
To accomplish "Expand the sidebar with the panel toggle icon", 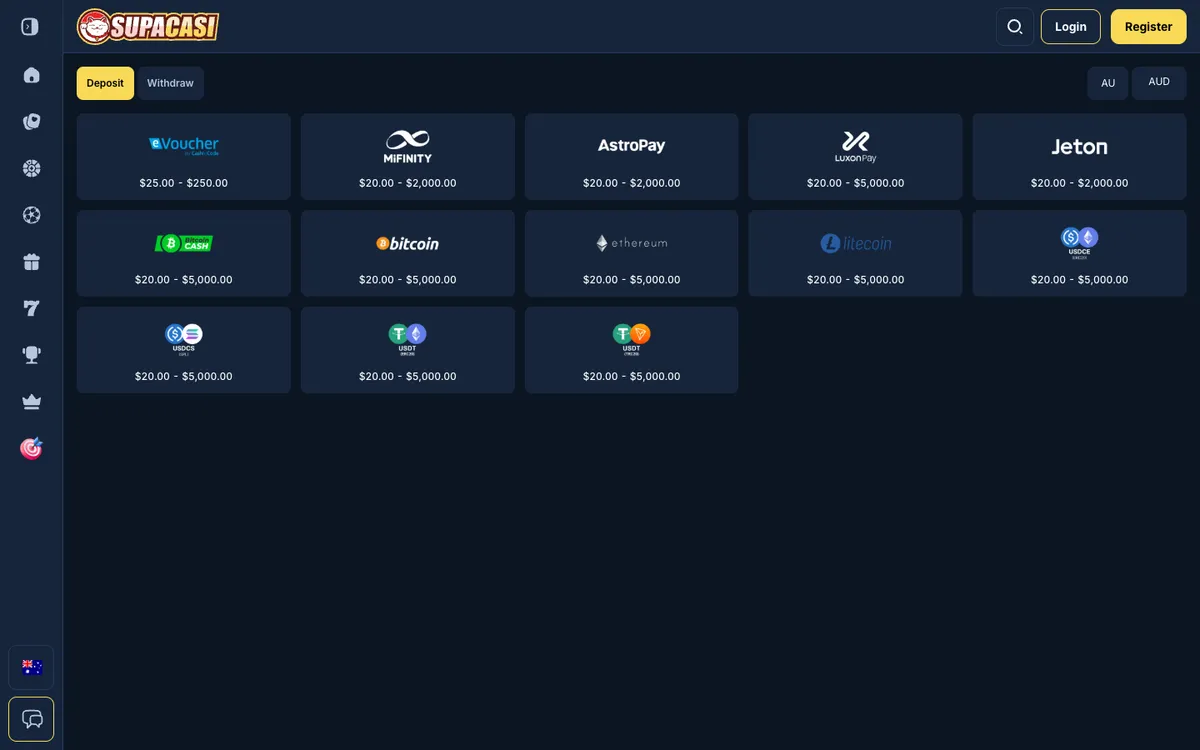I will pyautogui.click(x=30, y=27).
